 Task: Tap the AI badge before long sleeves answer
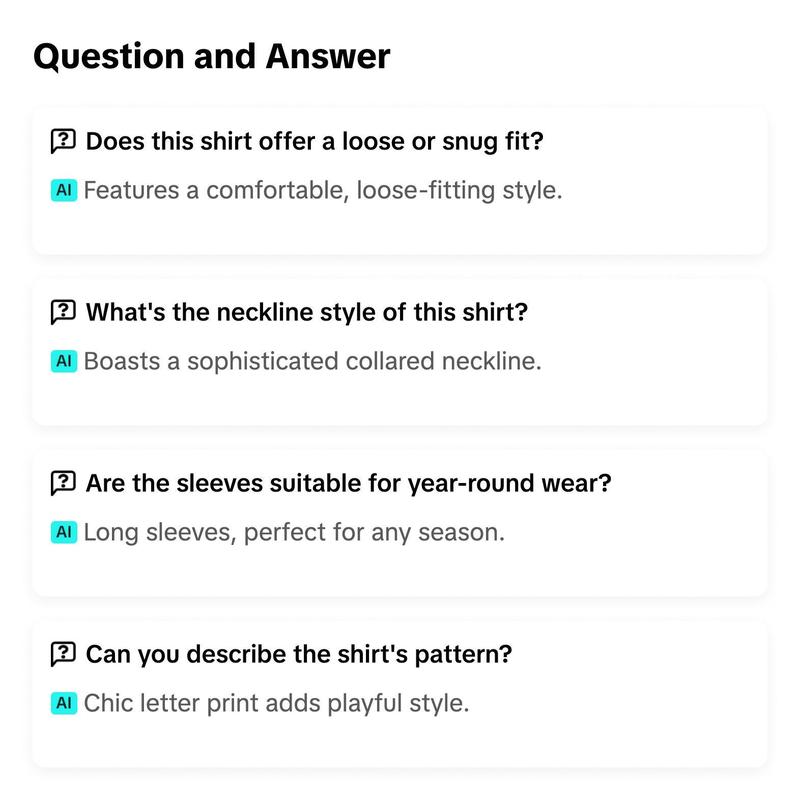pos(64,532)
